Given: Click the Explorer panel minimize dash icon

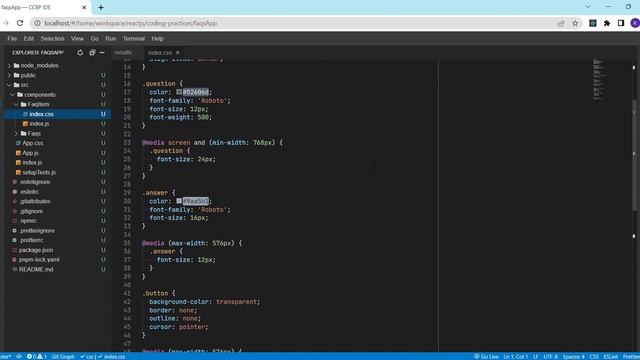Looking at the screenshot, I should [x=102, y=53].
